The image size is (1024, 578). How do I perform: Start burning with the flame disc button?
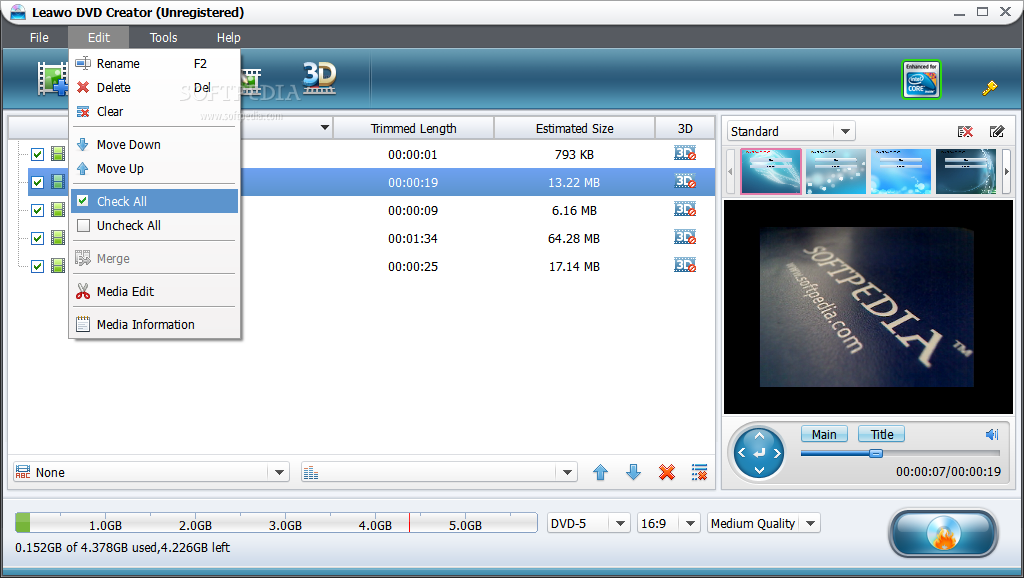944,532
